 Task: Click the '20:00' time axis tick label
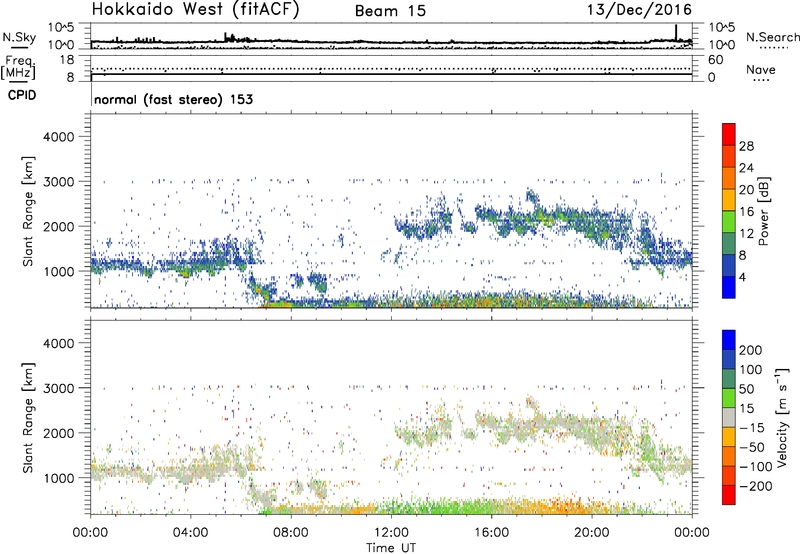(591, 532)
